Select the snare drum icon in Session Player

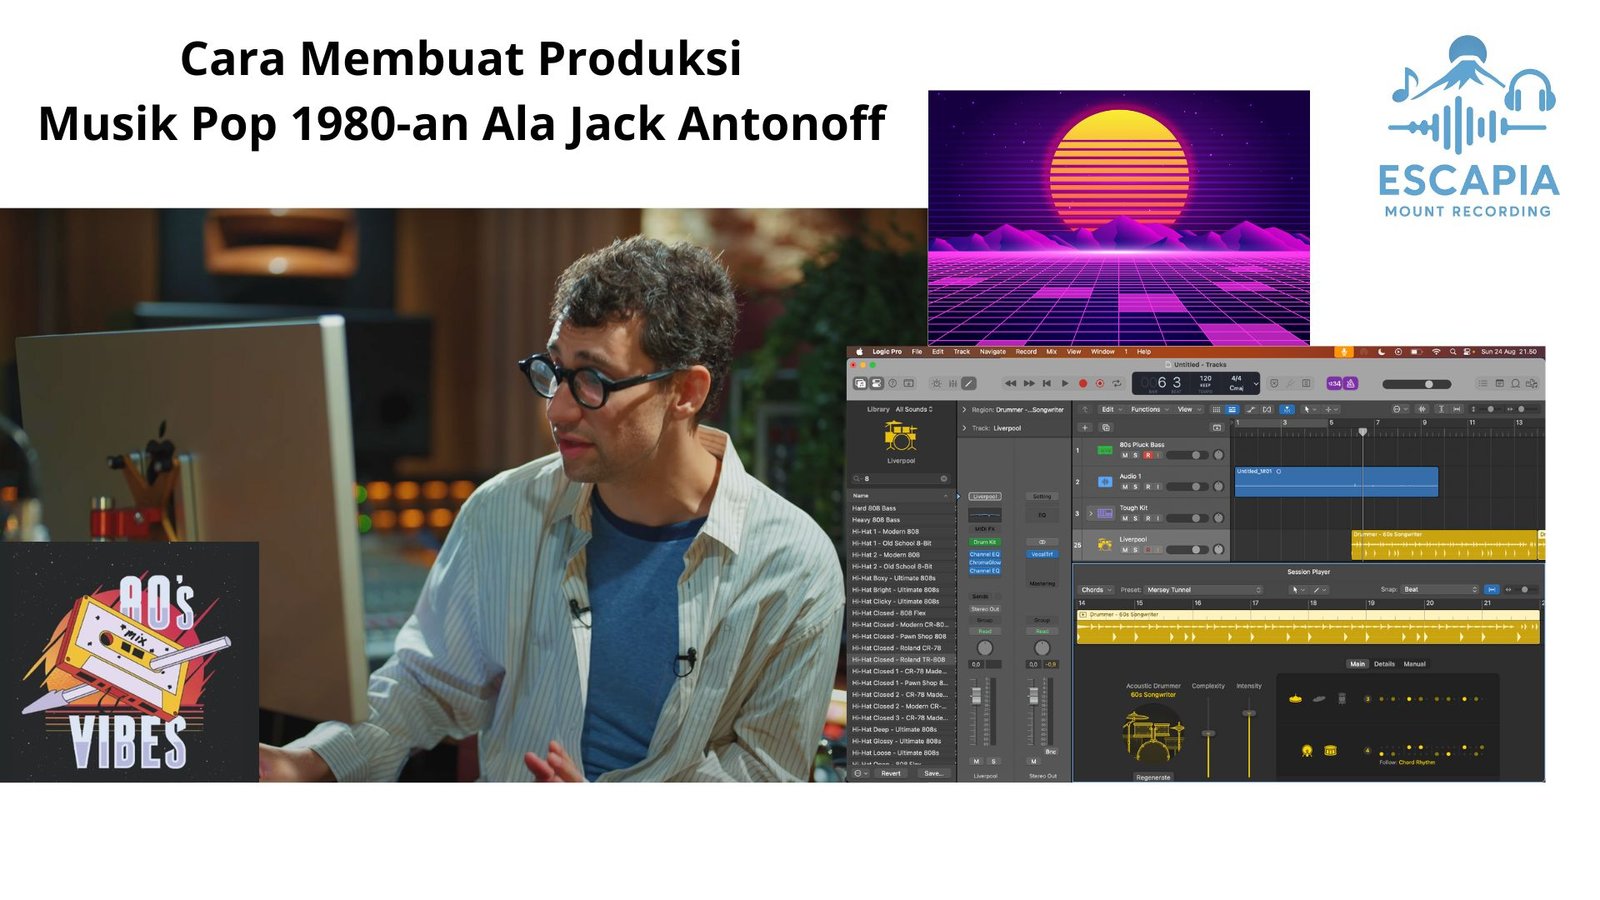pos(1331,751)
